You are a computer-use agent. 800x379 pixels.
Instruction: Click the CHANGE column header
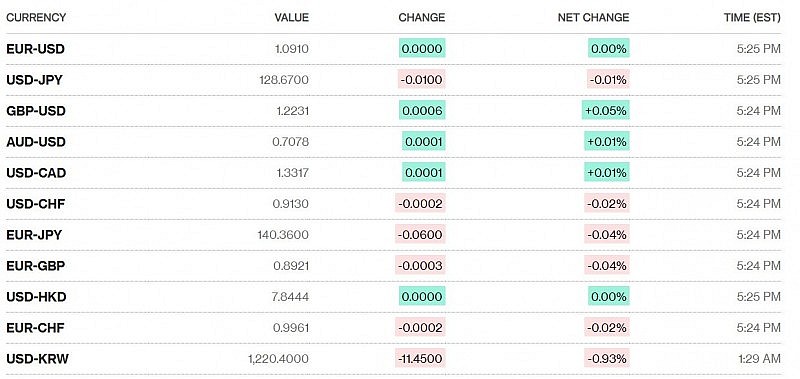pos(421,17)
